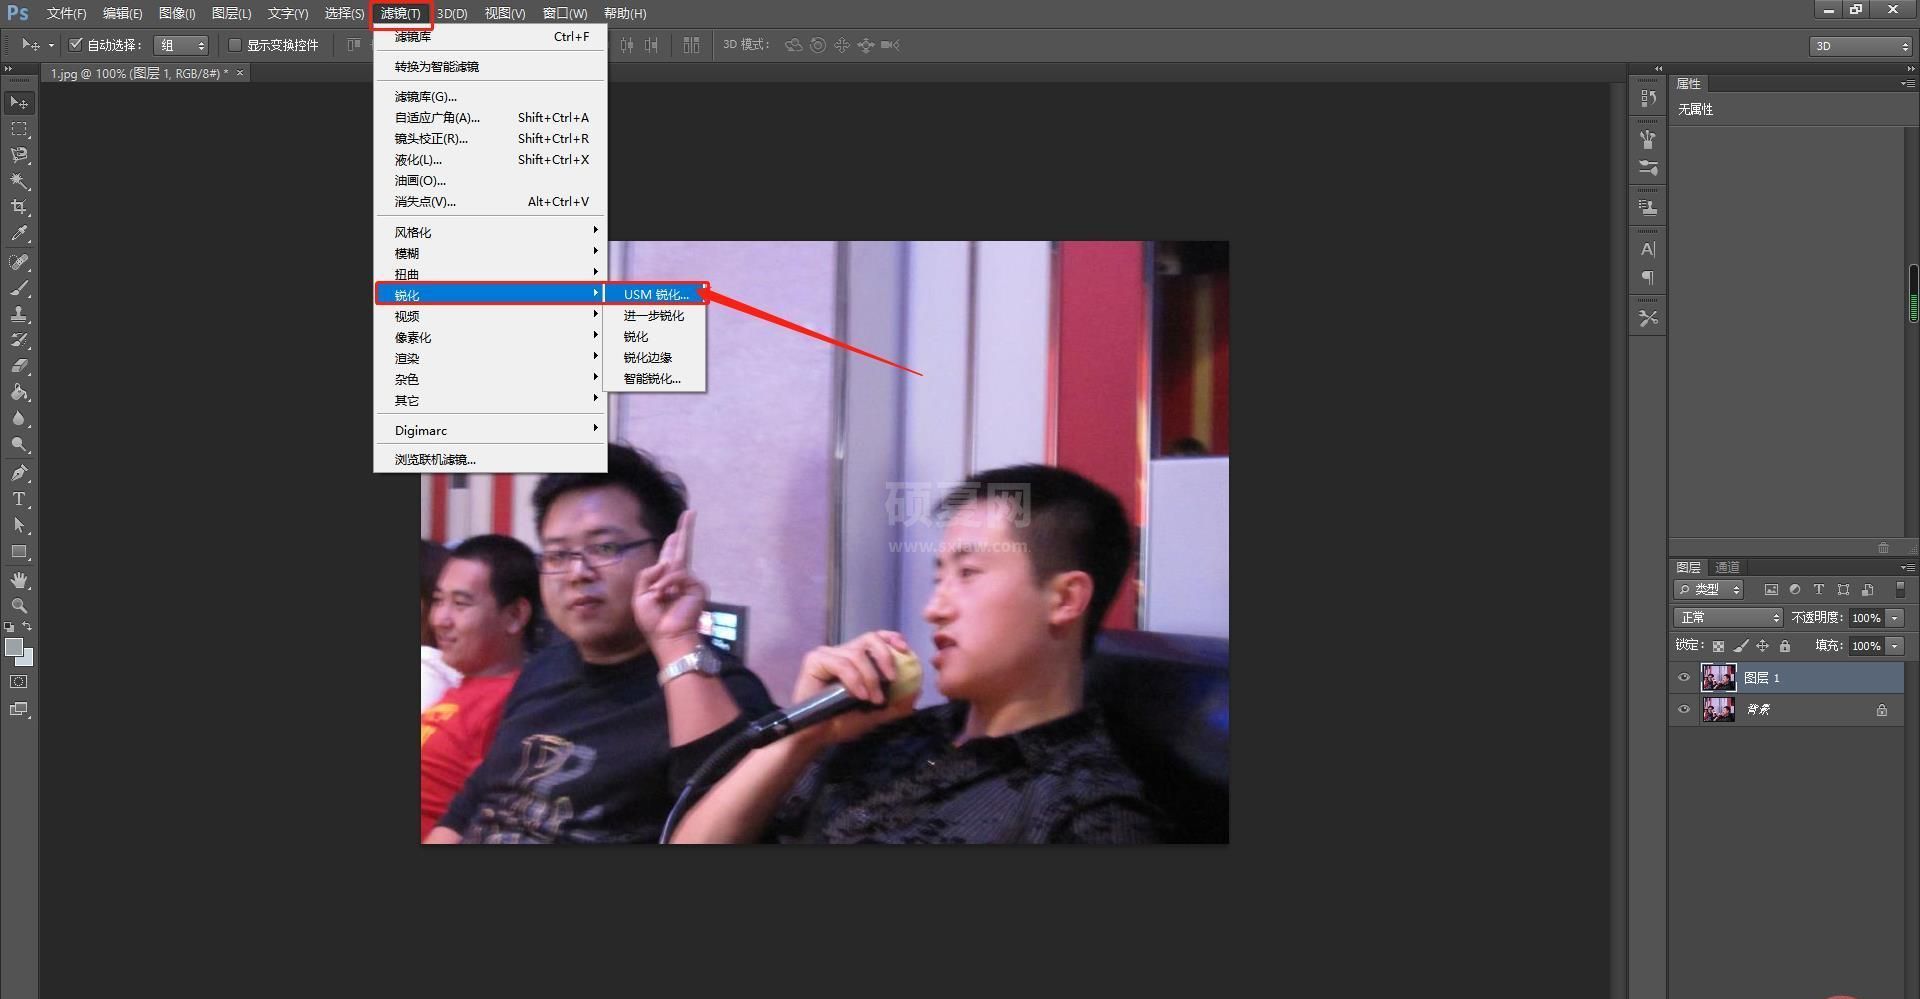1920x999 pixels.
Task: Select the Crop tool
Action: coord(19,207)
